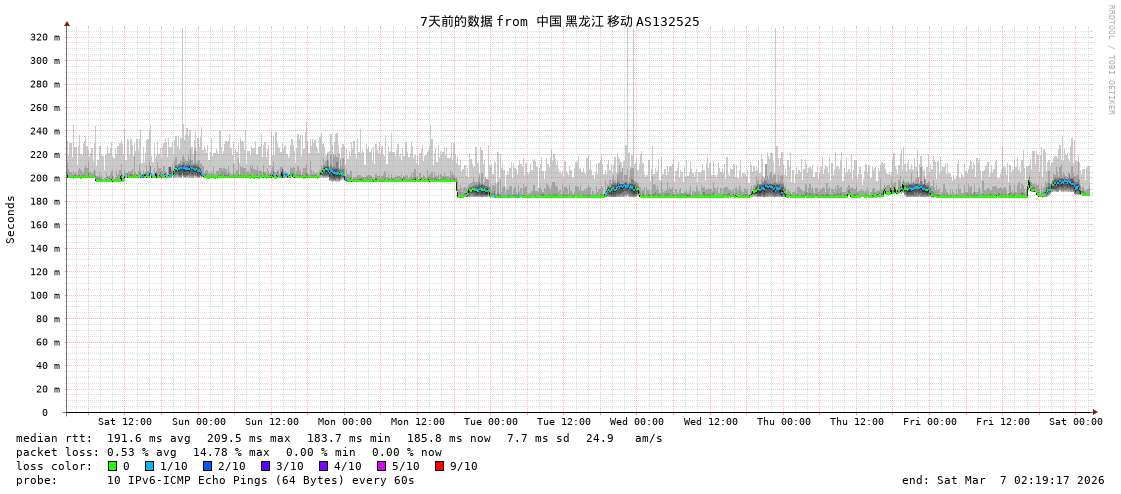Screen dimensions: 1121x494
Task: Click the red 9/10 loss color swatch
Action: tap(439, 466)
